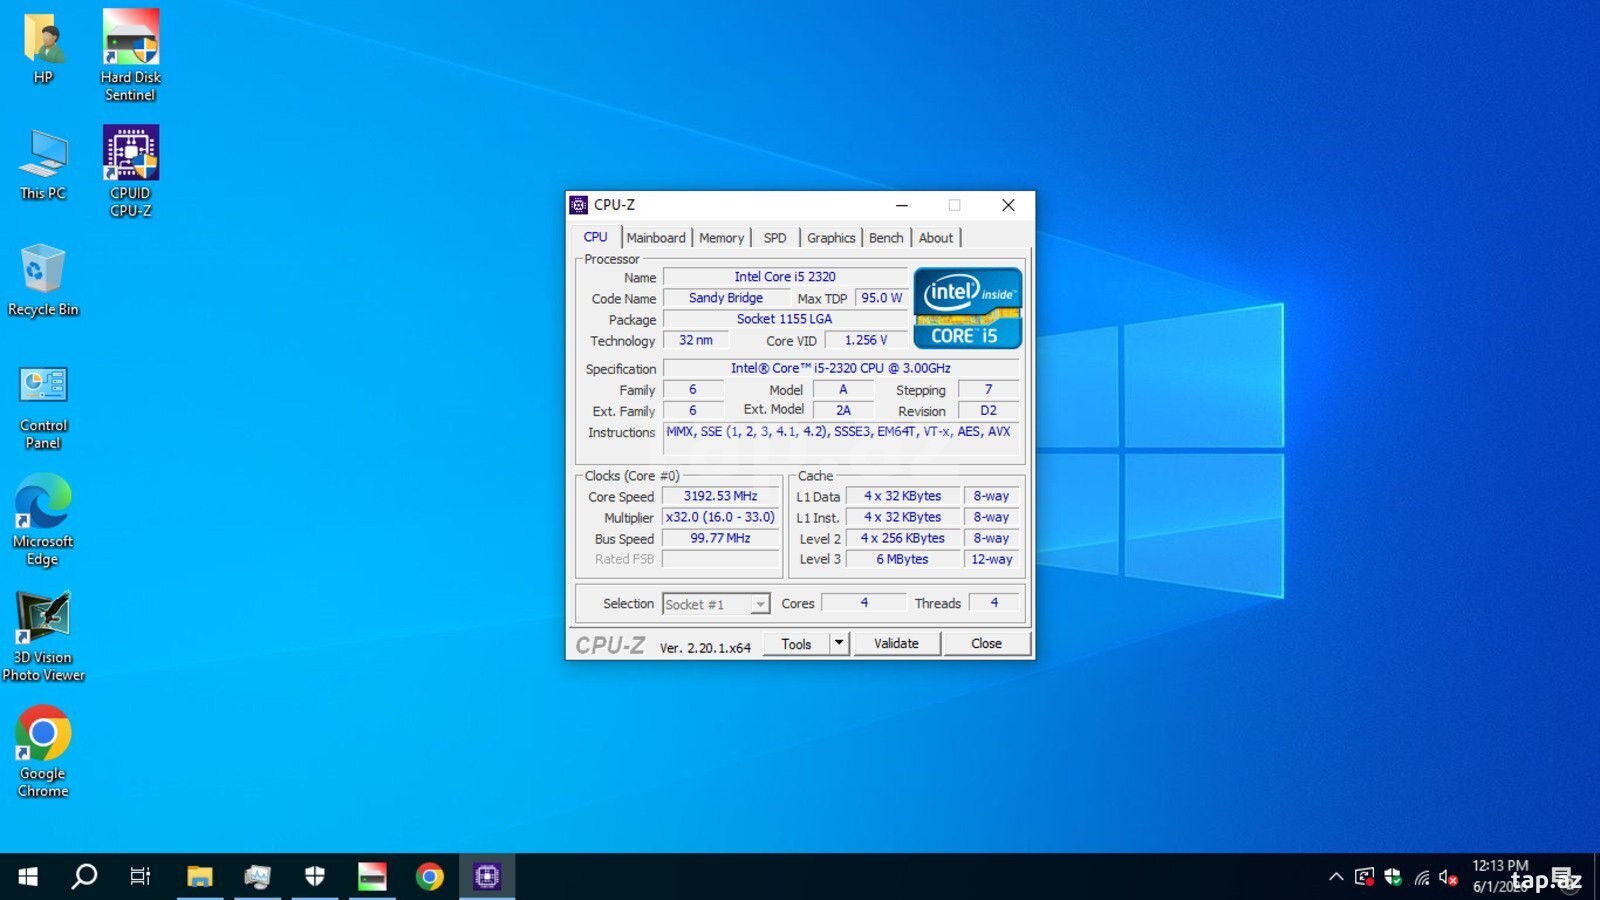Click the Bus Speed value '99.77 MHz'
Image resolution: width=1600 pixels, height=900 pixels.
tap(721, 538)
